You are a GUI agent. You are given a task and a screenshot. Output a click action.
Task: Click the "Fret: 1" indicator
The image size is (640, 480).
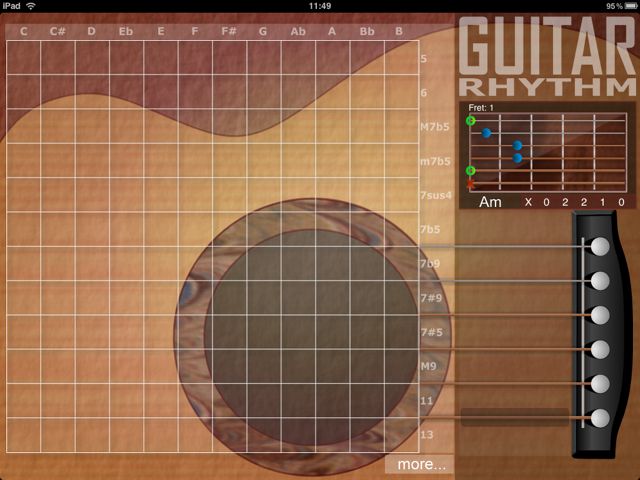(481, 108)
